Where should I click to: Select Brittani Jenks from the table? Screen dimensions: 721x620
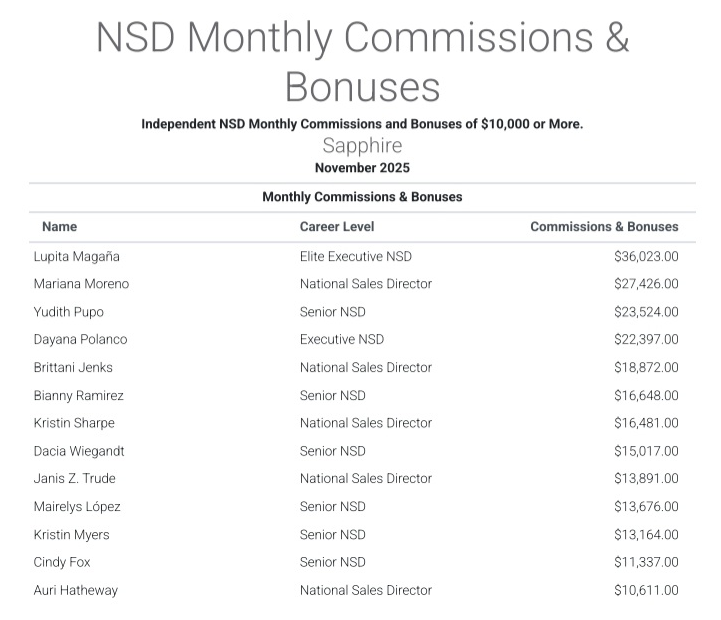73,367
